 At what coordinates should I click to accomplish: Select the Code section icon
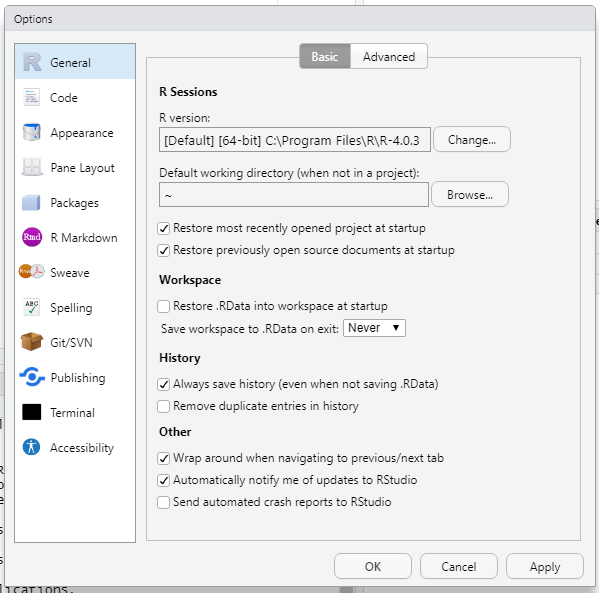pyautogui.click(x=31, y=97)
